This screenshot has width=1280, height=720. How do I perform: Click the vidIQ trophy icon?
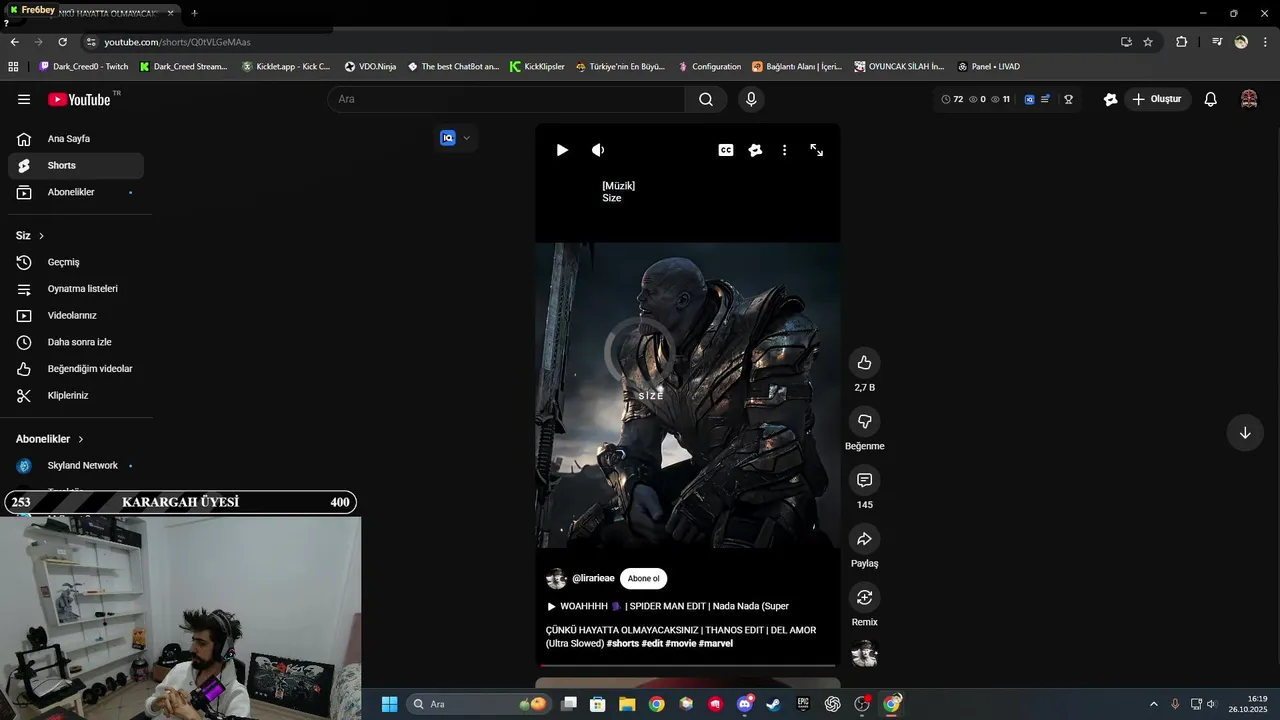[1068, 99]
